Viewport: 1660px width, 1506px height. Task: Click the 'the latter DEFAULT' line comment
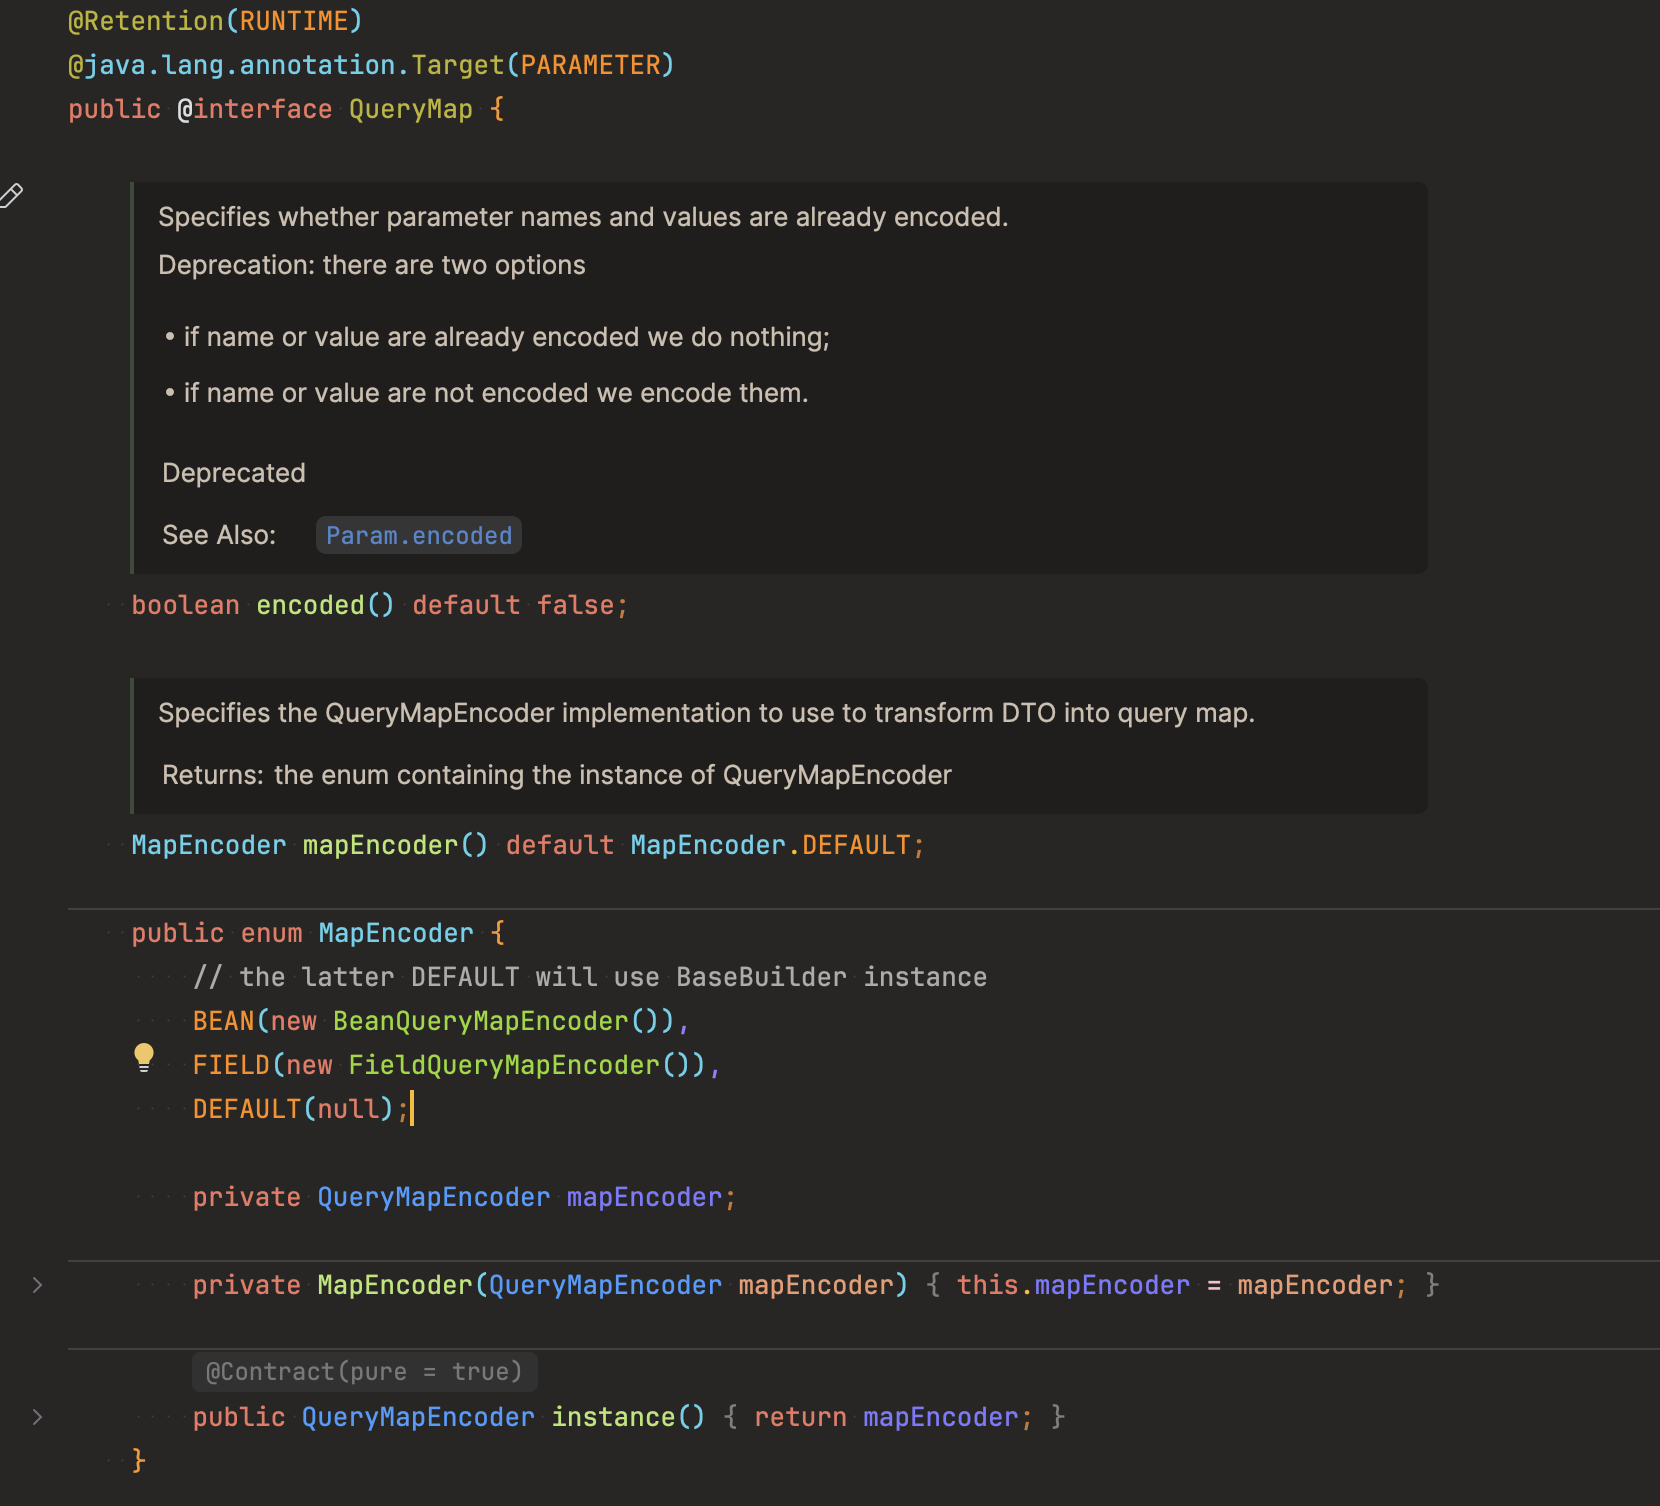tap(590, 977)
